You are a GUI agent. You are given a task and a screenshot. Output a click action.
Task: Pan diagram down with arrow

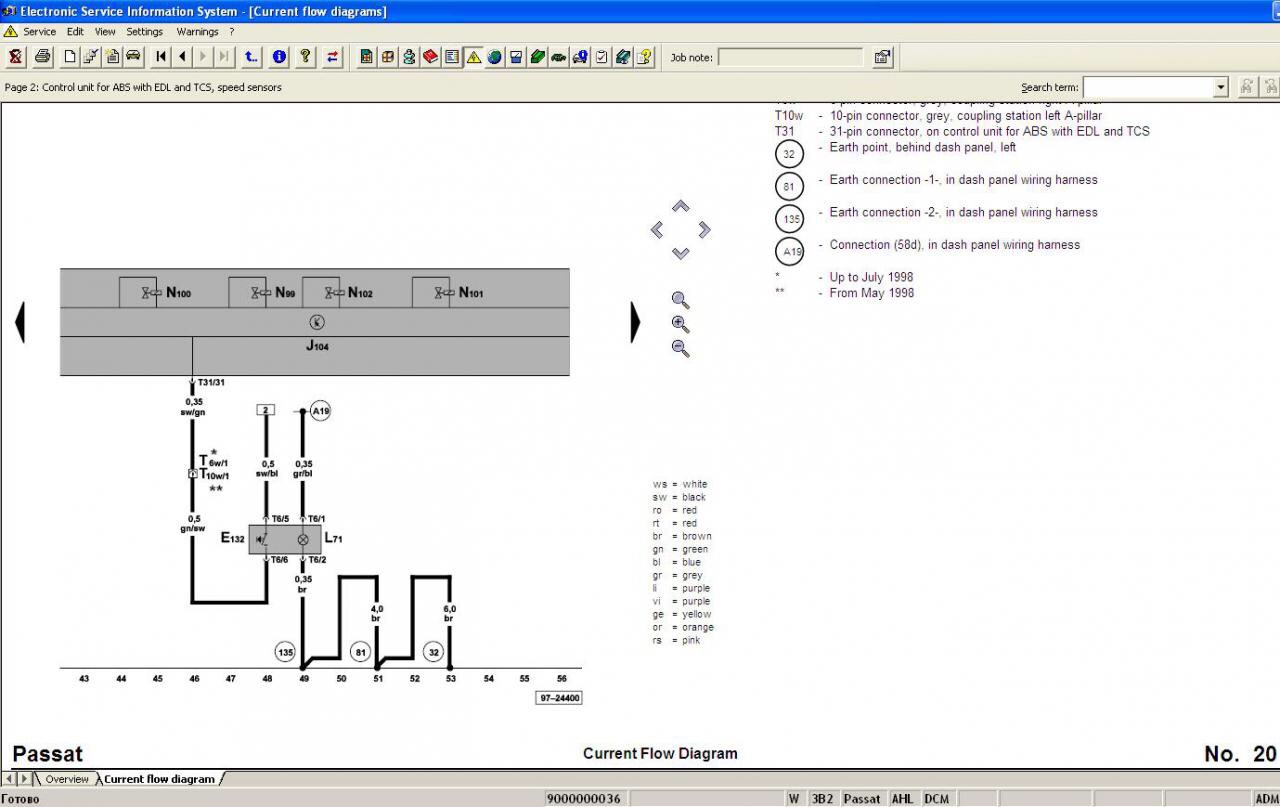click(x=680, y=254)
